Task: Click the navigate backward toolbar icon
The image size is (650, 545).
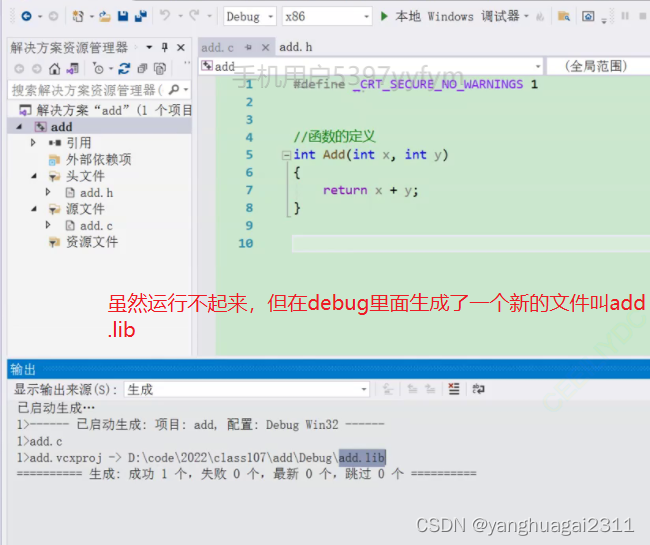Action: [25, 17]
